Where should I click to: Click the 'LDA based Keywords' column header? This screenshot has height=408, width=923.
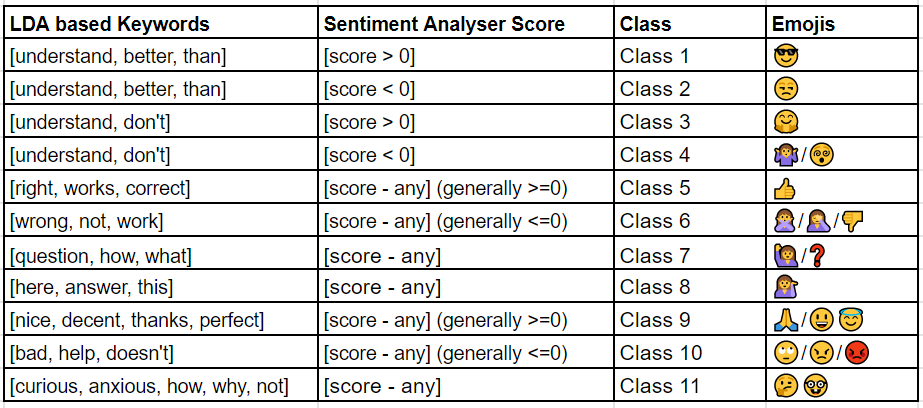tap(109, 23)
